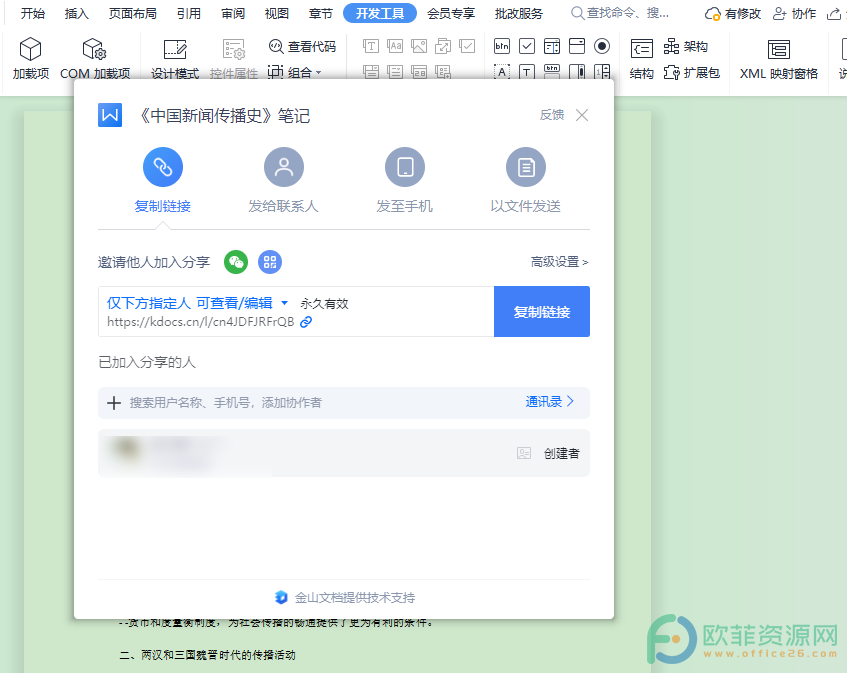Click the 反馈 feedback link
This screenshot has height=673, width=847.
point(552,115)
